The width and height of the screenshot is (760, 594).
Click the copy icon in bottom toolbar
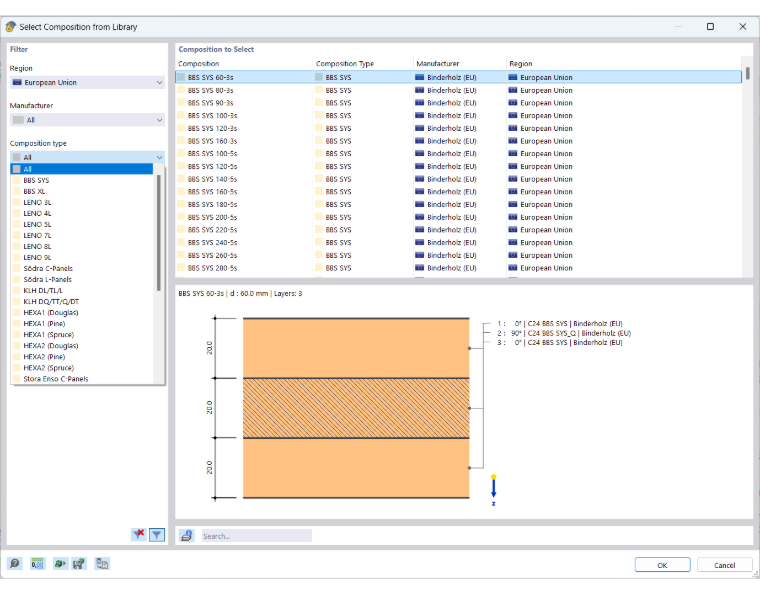tap(102, 563)
